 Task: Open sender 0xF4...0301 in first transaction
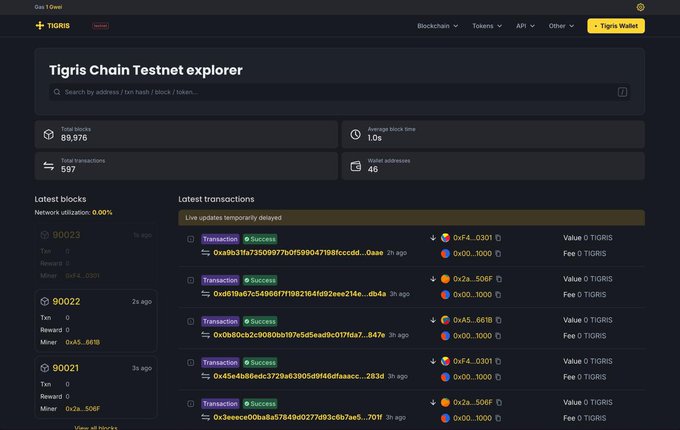point(472,238)
